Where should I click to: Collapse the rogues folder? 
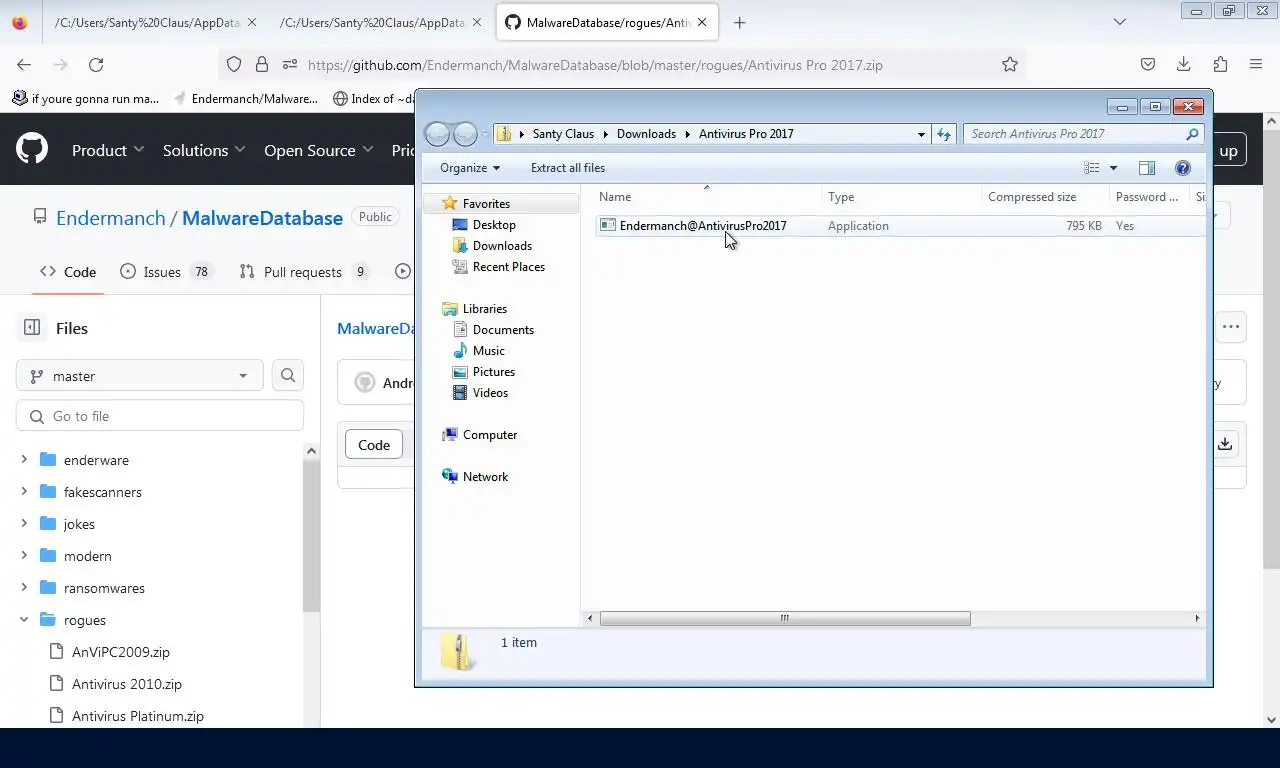pos(24,620)
